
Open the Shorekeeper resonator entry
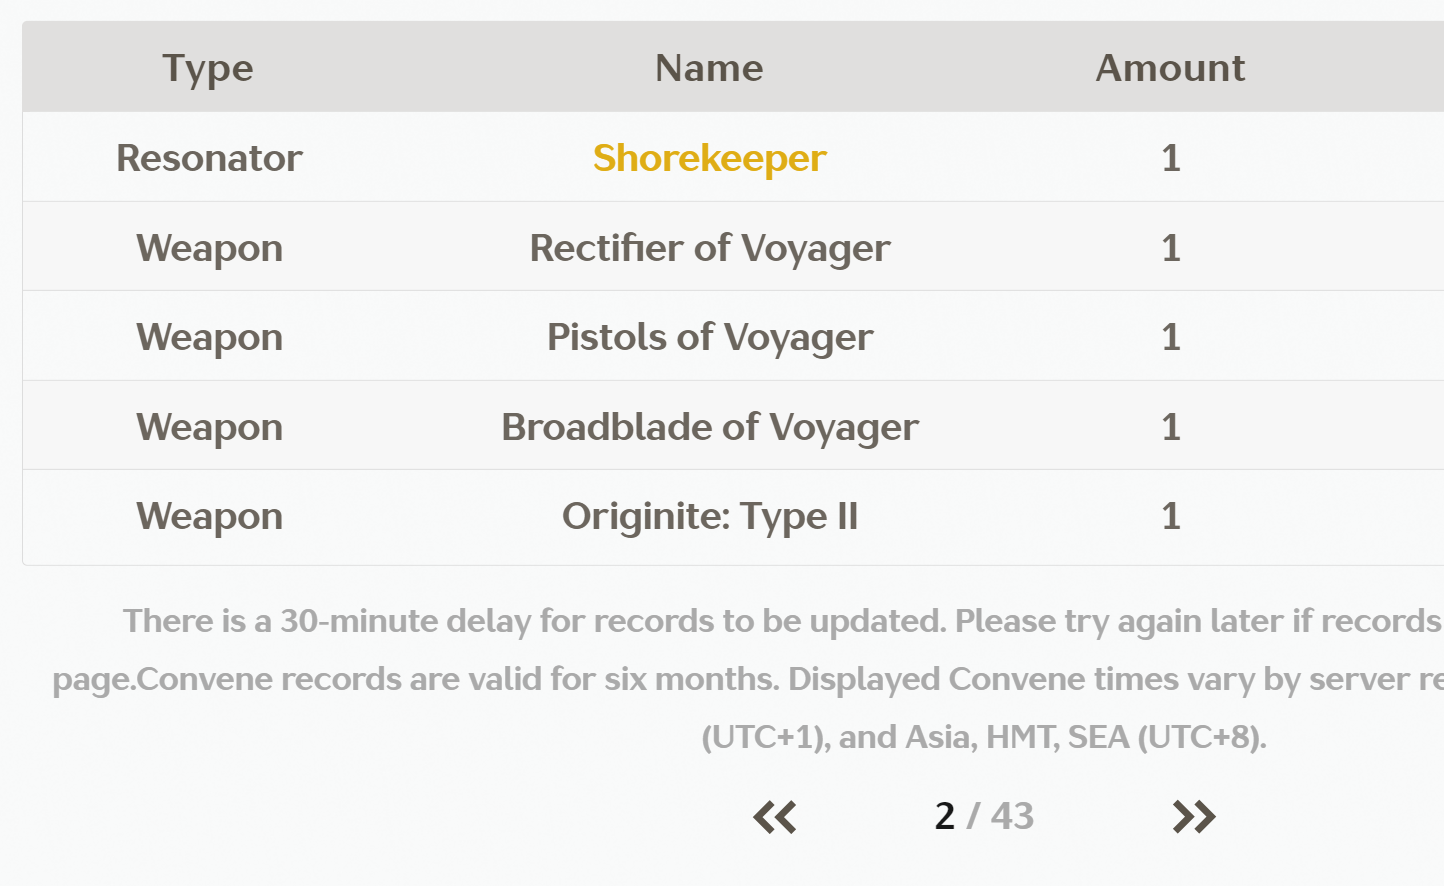[x=709, y=158]
